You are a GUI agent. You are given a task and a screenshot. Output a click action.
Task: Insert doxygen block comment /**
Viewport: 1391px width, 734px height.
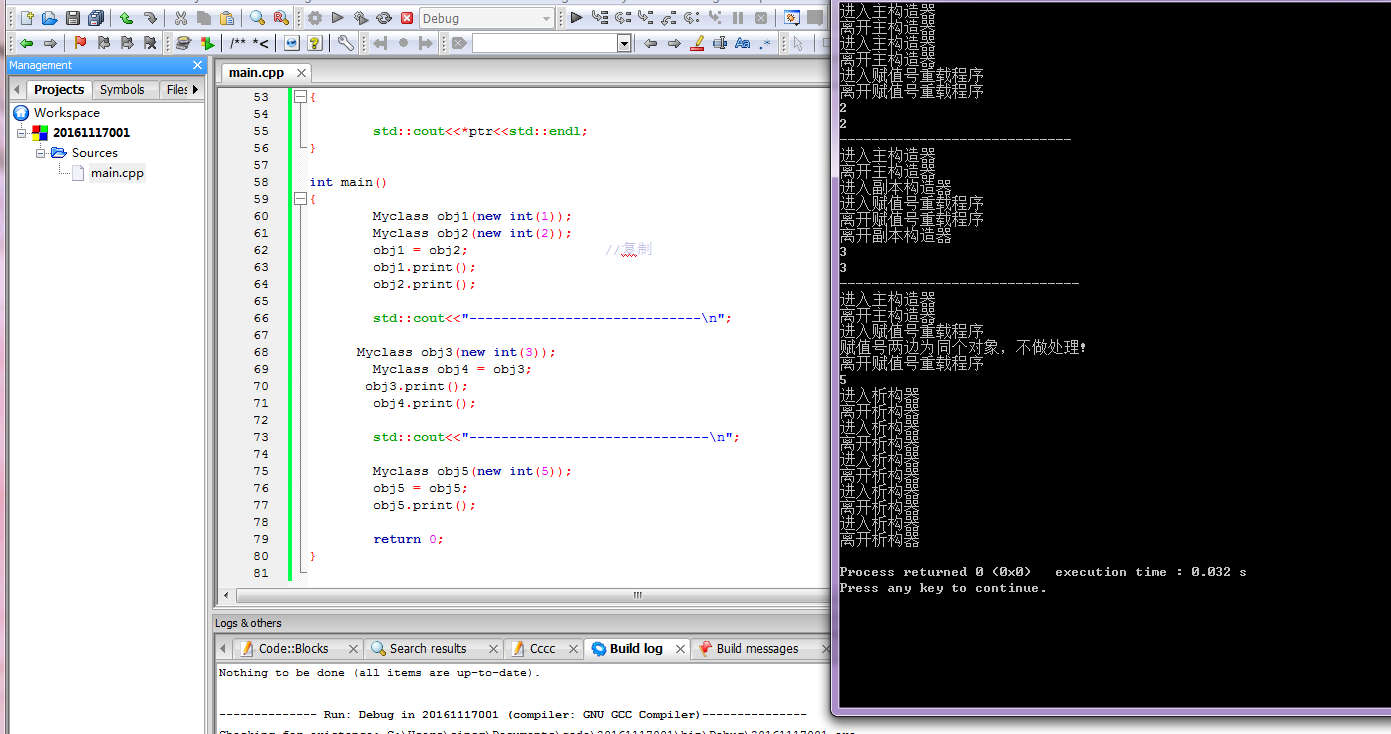[238, 43]
